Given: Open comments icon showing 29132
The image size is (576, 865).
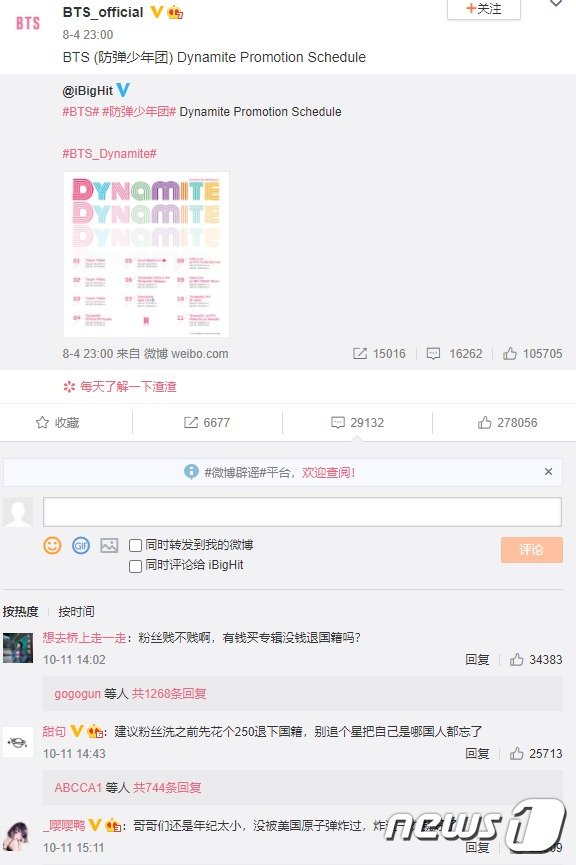Looking at the screenshot, I should (x=337, y=423).
